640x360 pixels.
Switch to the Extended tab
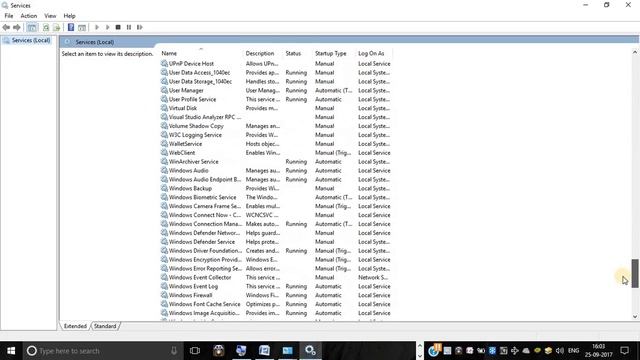pyautogui.click(x=75, y=326)
